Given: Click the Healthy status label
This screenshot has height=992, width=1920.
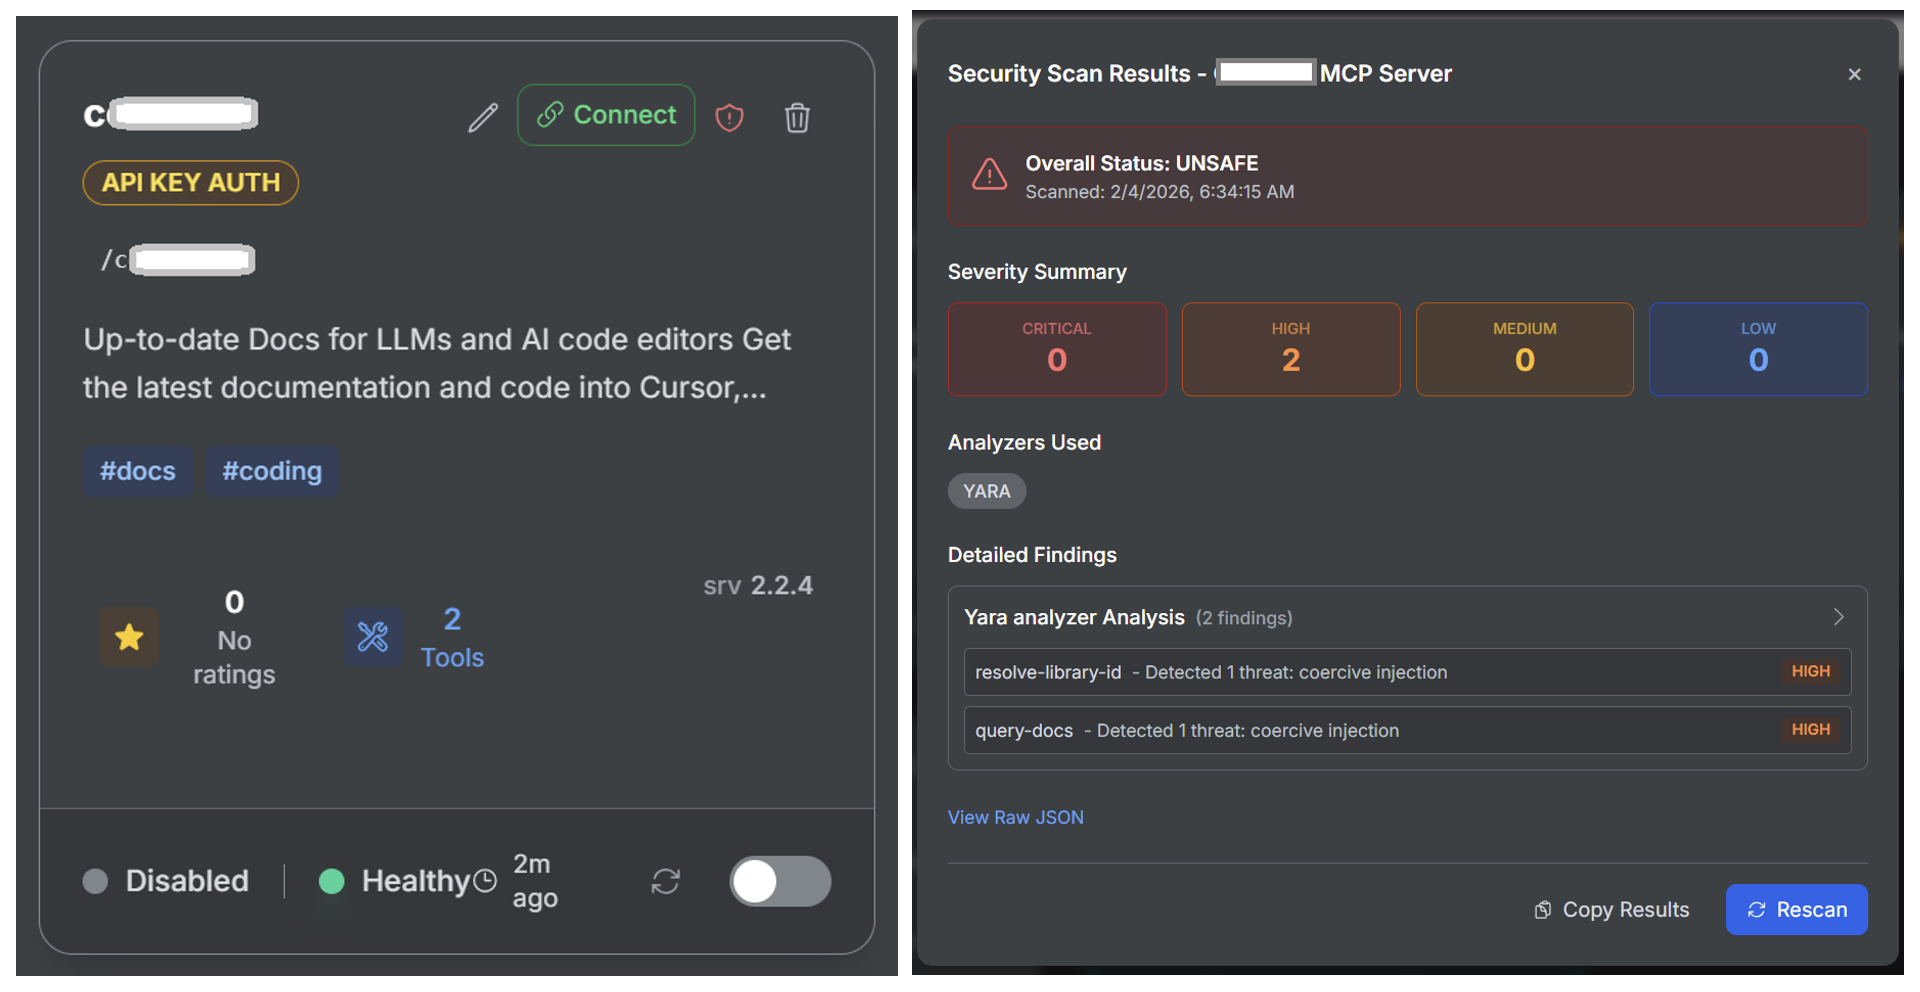Looking at the screenshot, I should point(416,881).
